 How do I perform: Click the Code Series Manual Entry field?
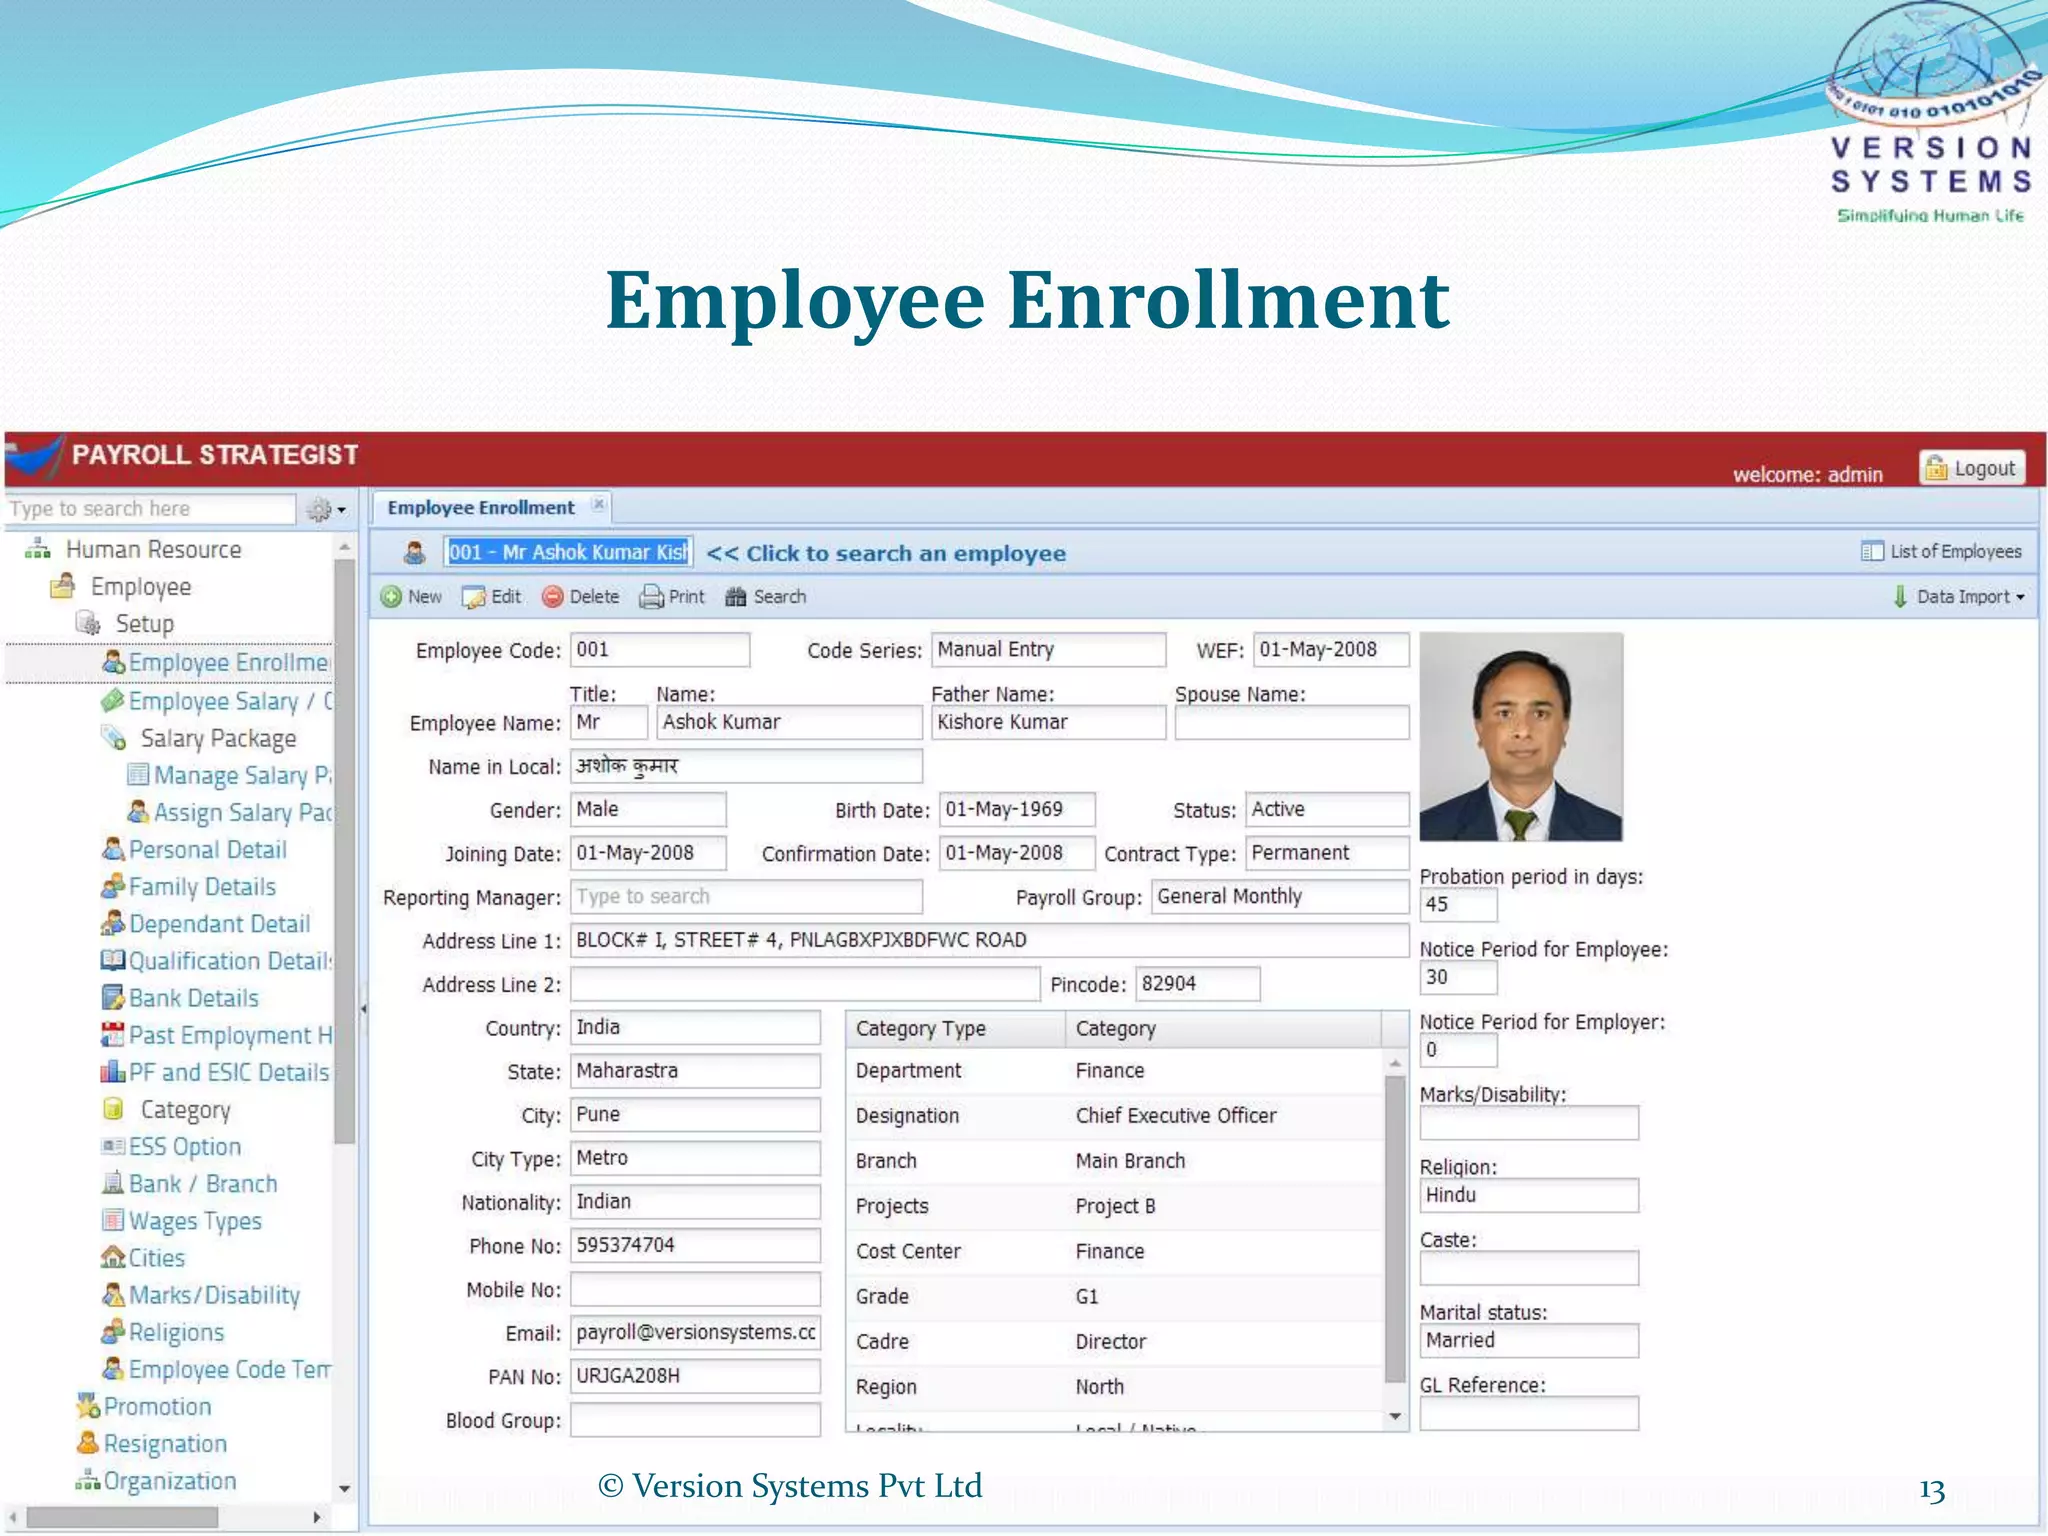pos(1048,649)
